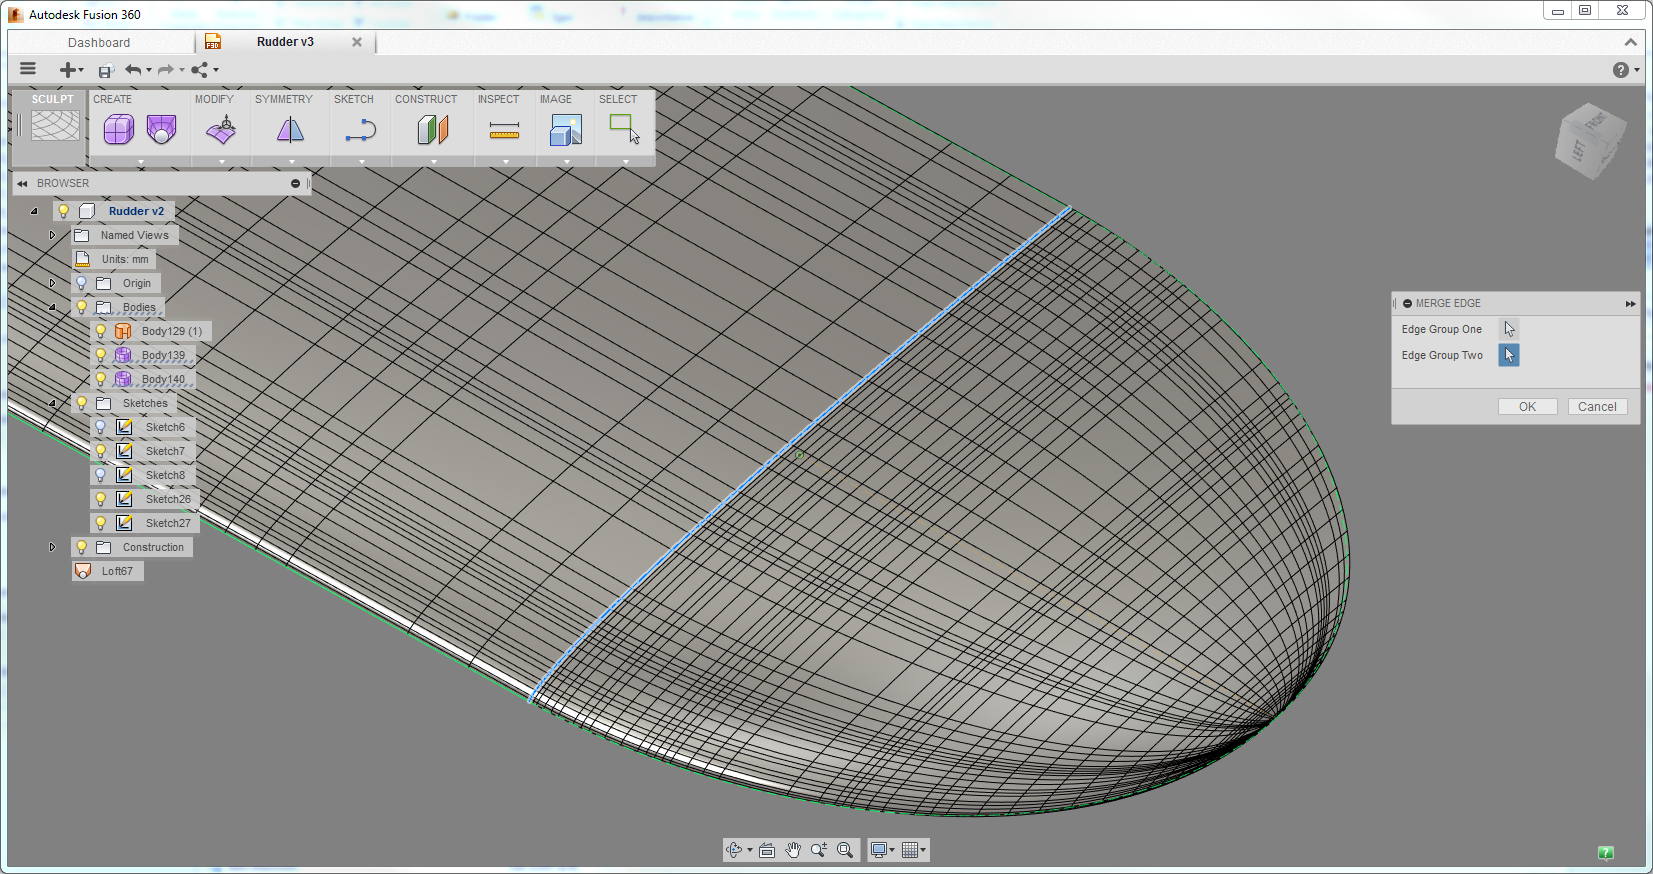This screenshot has width=1653, height=874.
Task: Toggle visibility bulb for Construction folder
Action: [x=82, y=547]
